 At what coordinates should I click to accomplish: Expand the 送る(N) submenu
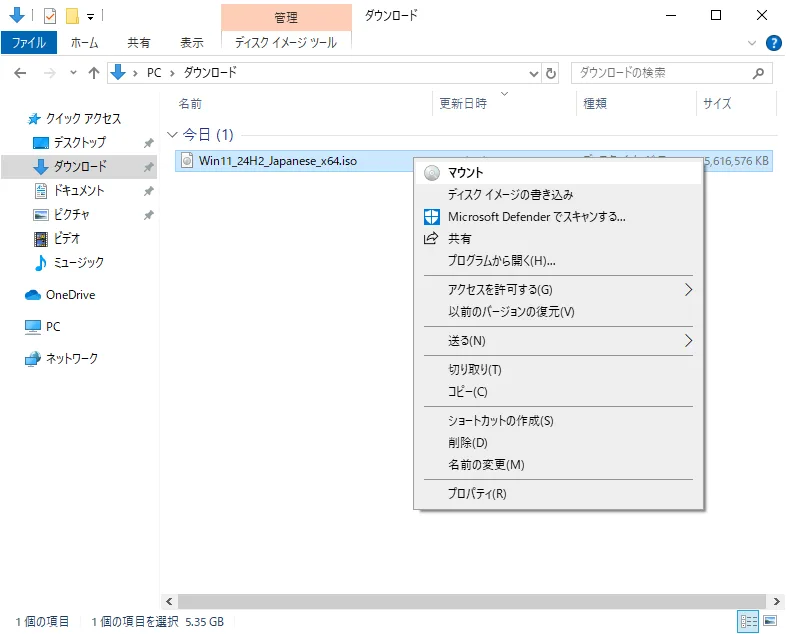(558, 341)
